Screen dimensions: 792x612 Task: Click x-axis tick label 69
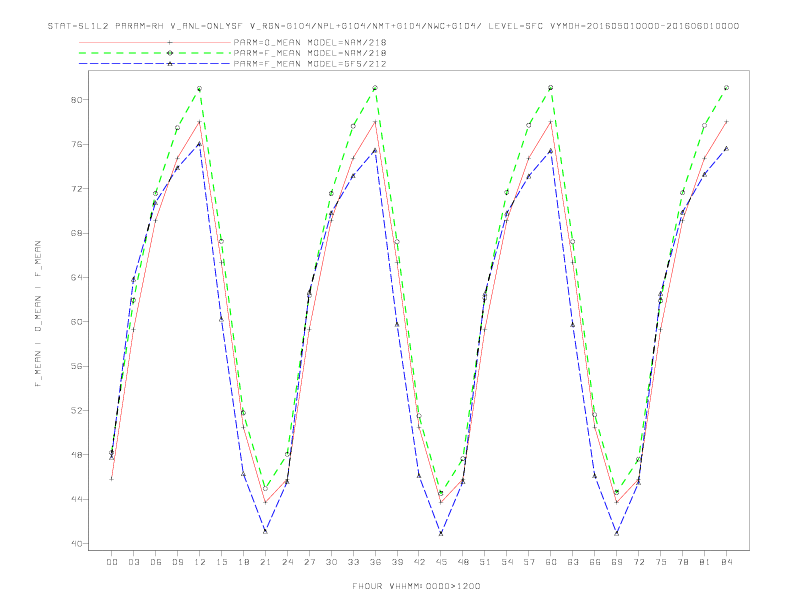[617, 562]
